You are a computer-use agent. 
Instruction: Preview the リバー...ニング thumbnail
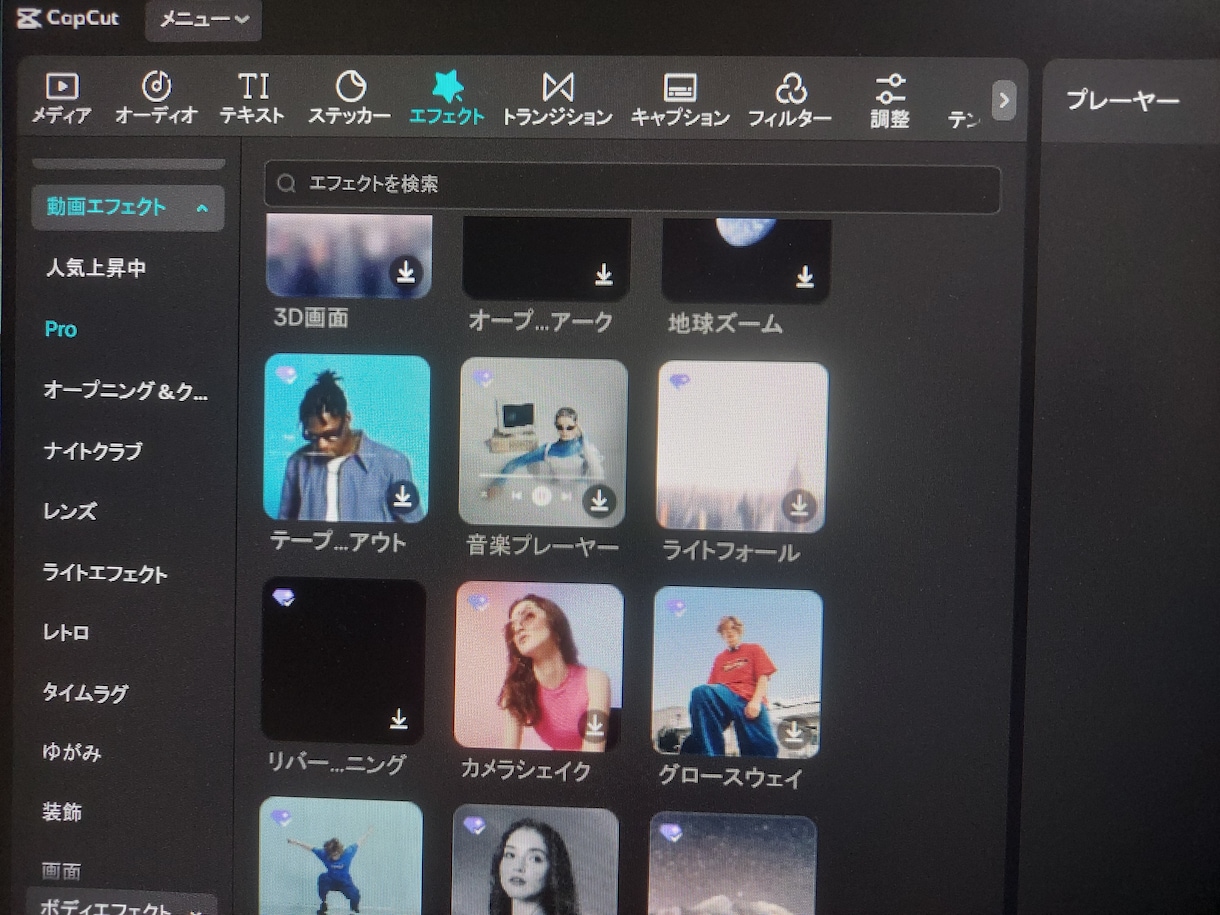(343, 661)
